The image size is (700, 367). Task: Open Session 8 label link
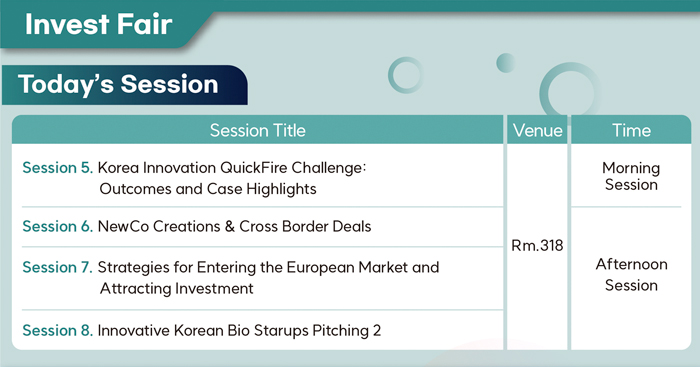(x=58, y=331)
